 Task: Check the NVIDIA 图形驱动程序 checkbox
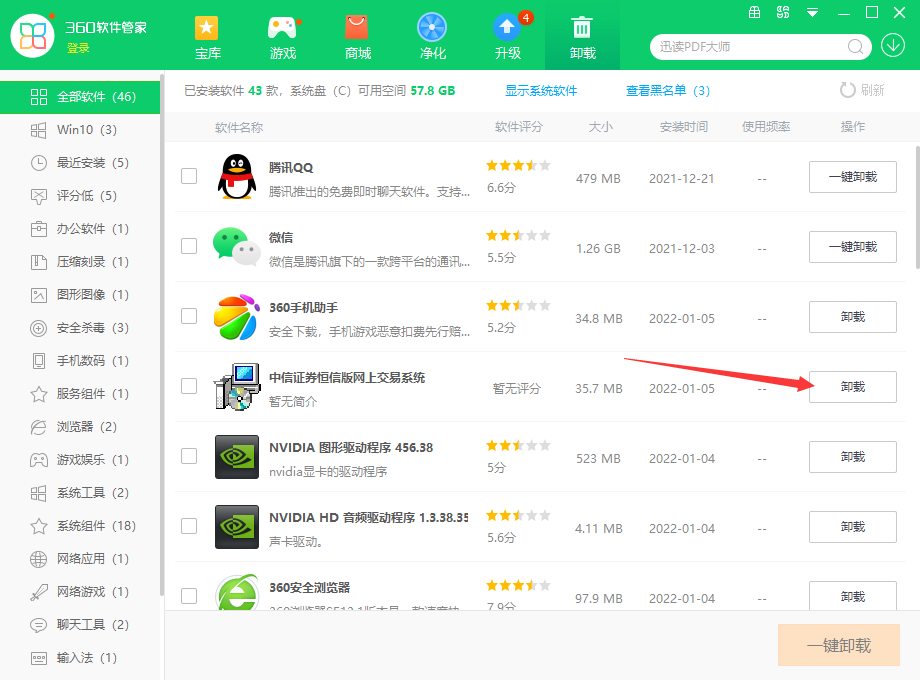[189, 456]
